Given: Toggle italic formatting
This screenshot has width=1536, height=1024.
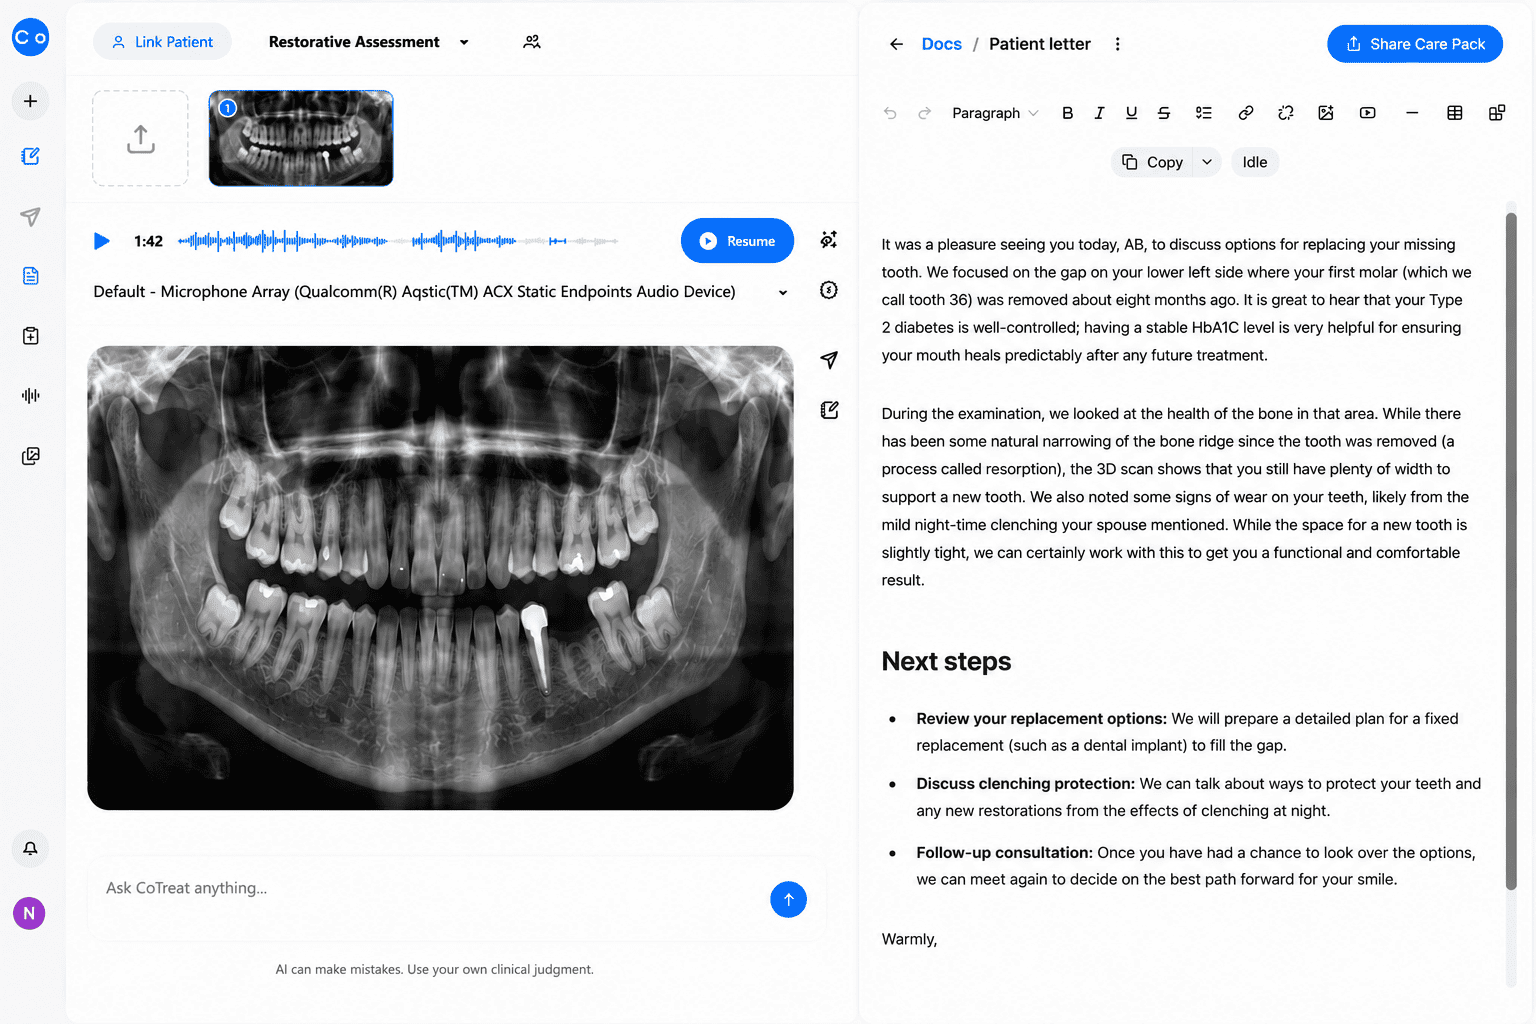Looking at the screenshot, I should (x=1099, y=113).
